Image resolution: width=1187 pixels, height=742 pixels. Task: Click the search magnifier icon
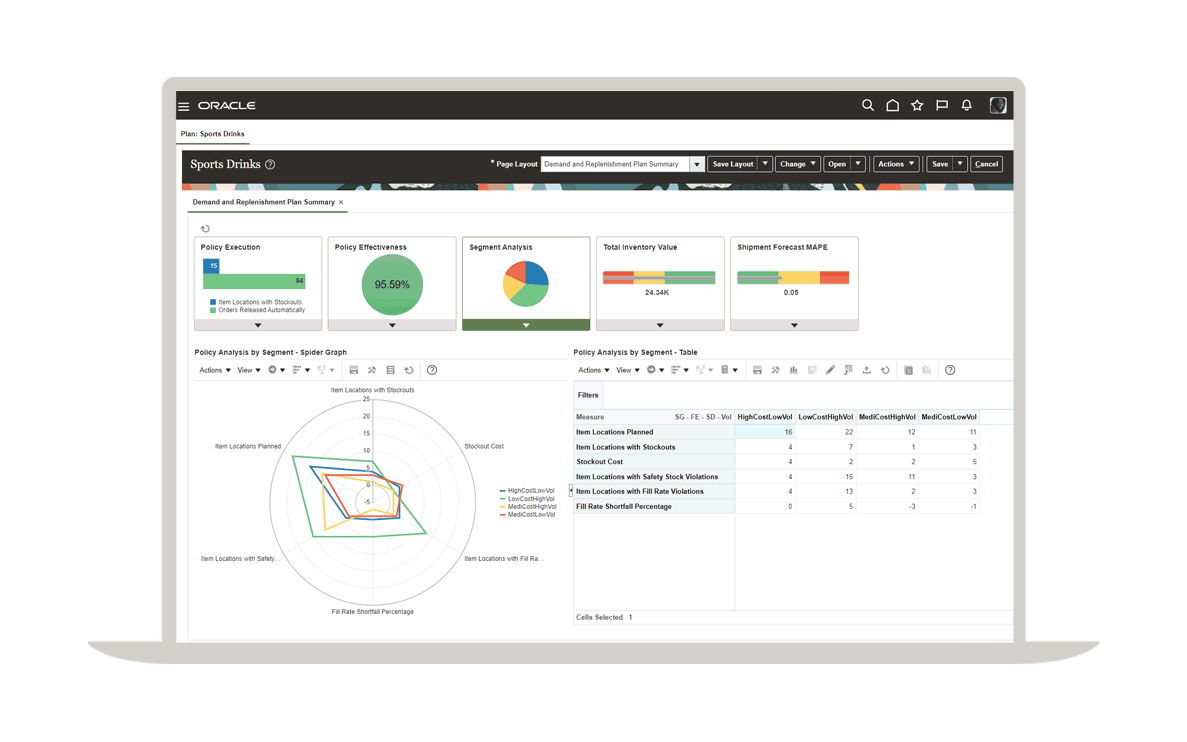(x=867, y=105)
